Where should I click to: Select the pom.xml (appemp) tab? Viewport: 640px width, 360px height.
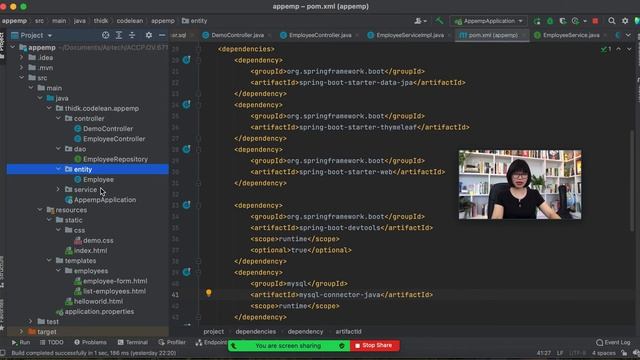(x=493, y=36)
